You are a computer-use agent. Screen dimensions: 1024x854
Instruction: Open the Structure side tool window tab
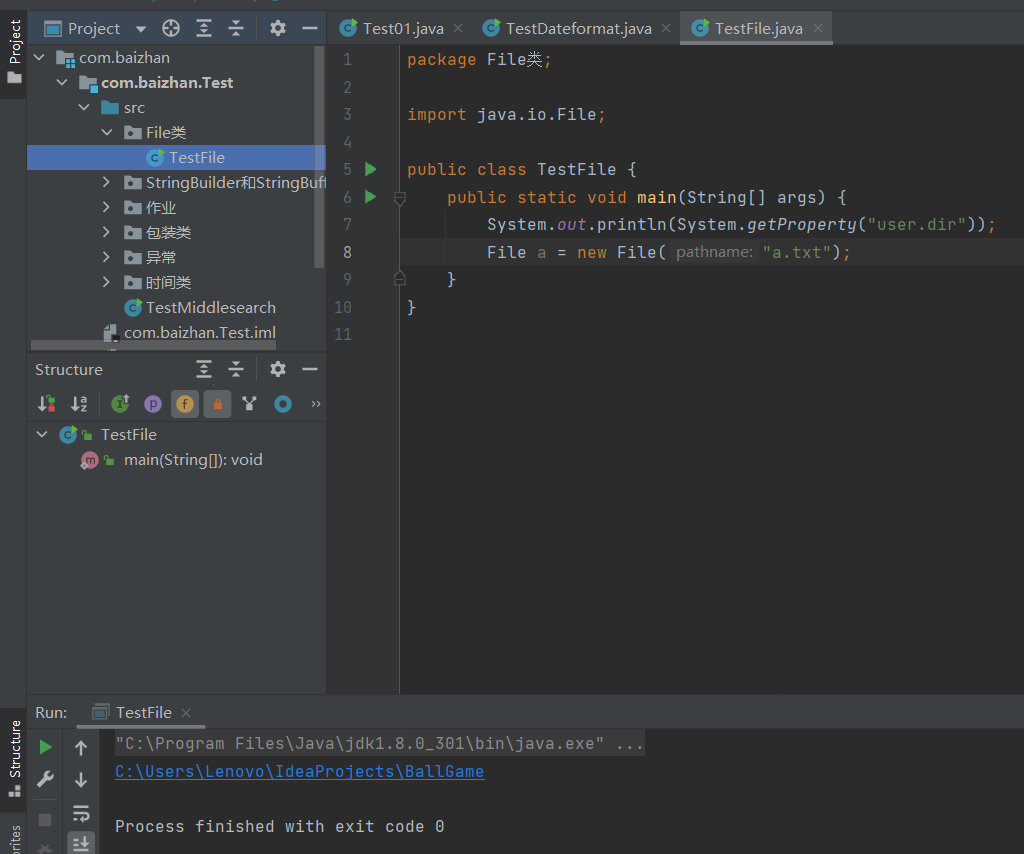pos(14,759)
